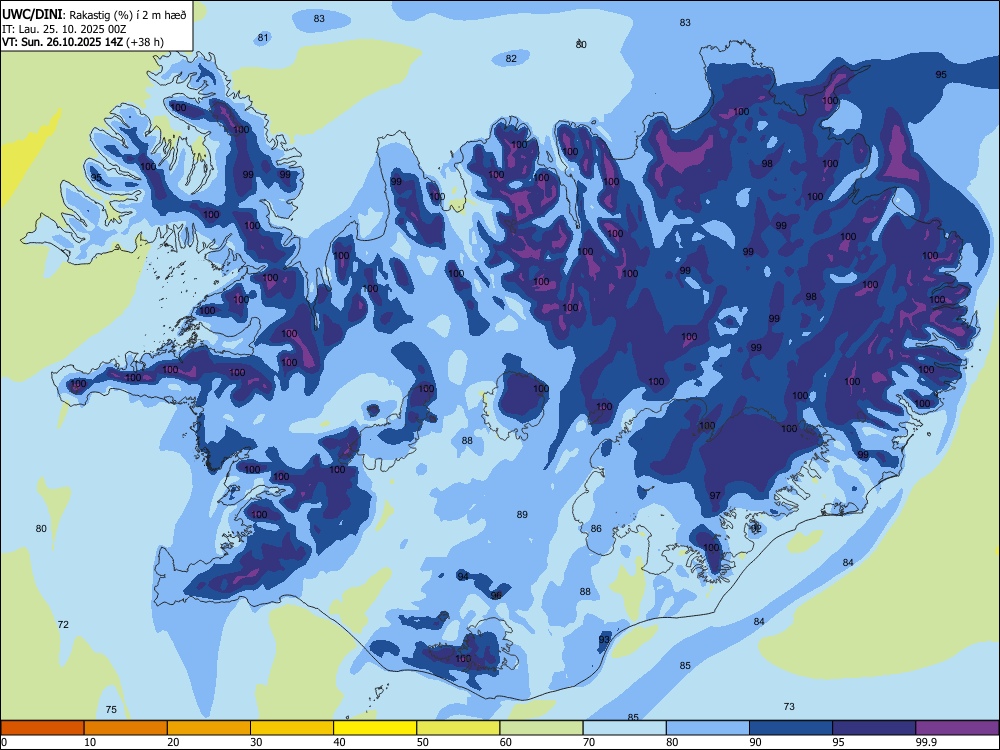The height and width of the screenshot is (750, 1000).
Task: Click the orange 10–20 legend swatch
Action: point(126,728)
